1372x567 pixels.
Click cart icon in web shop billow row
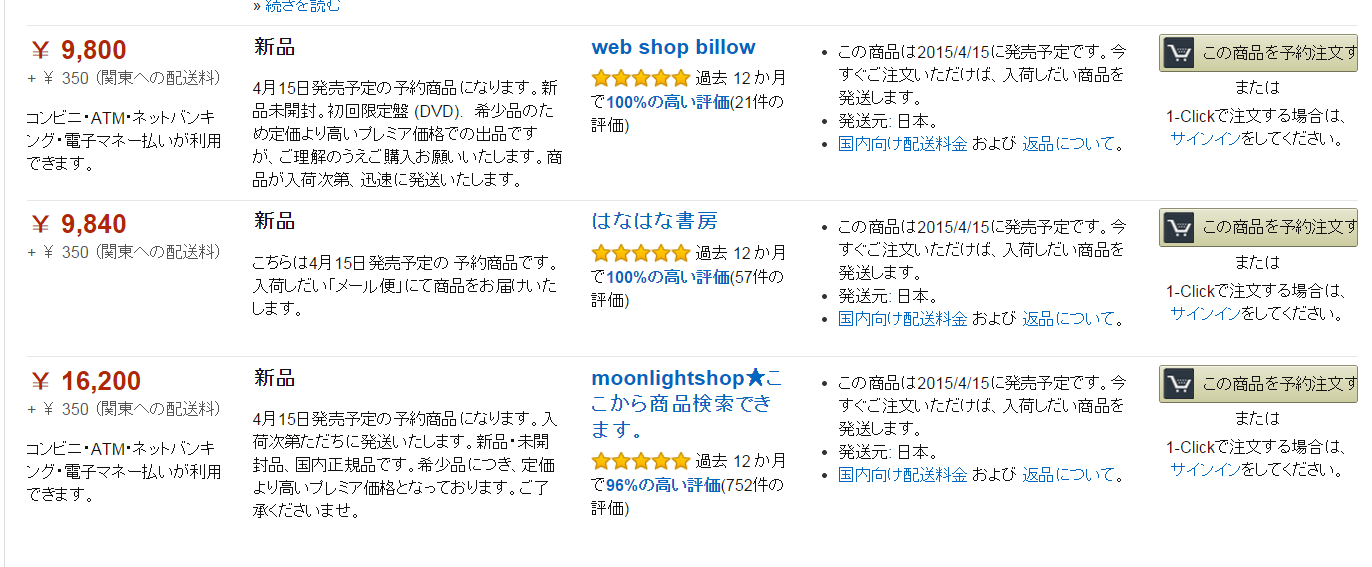[x=1179, y=53]
